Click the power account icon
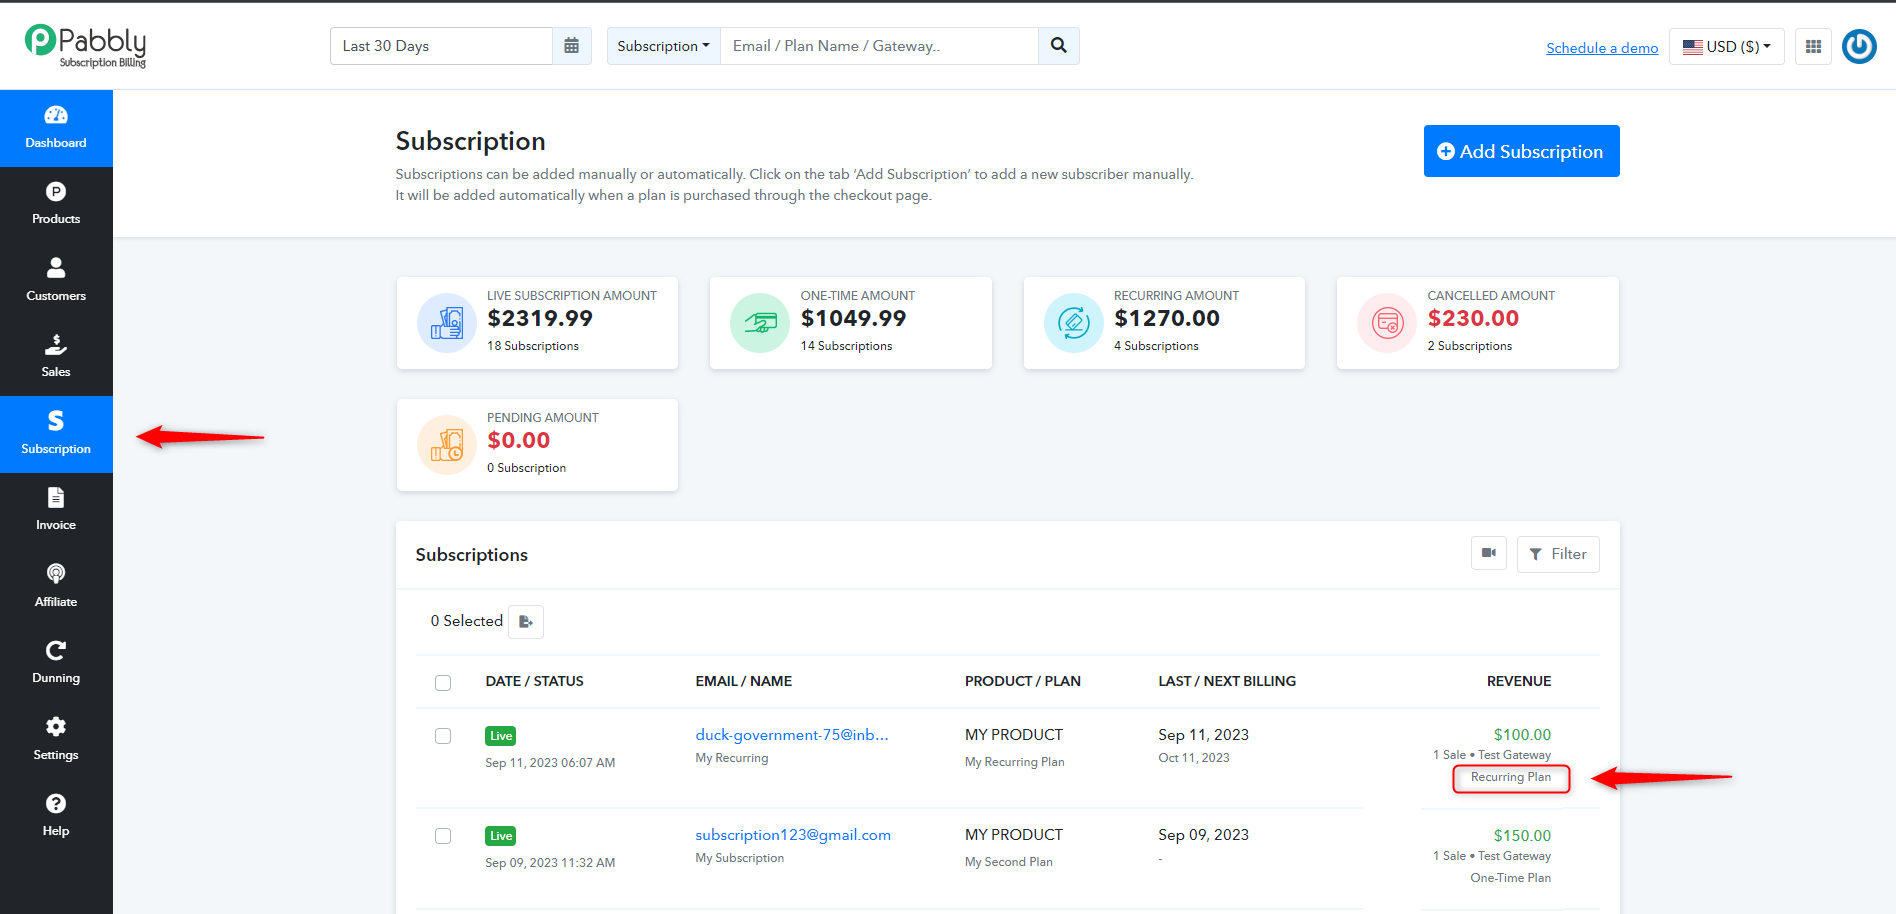Screen dimensions: 1896x914 pyautogui.click(x=1859, y=46)
